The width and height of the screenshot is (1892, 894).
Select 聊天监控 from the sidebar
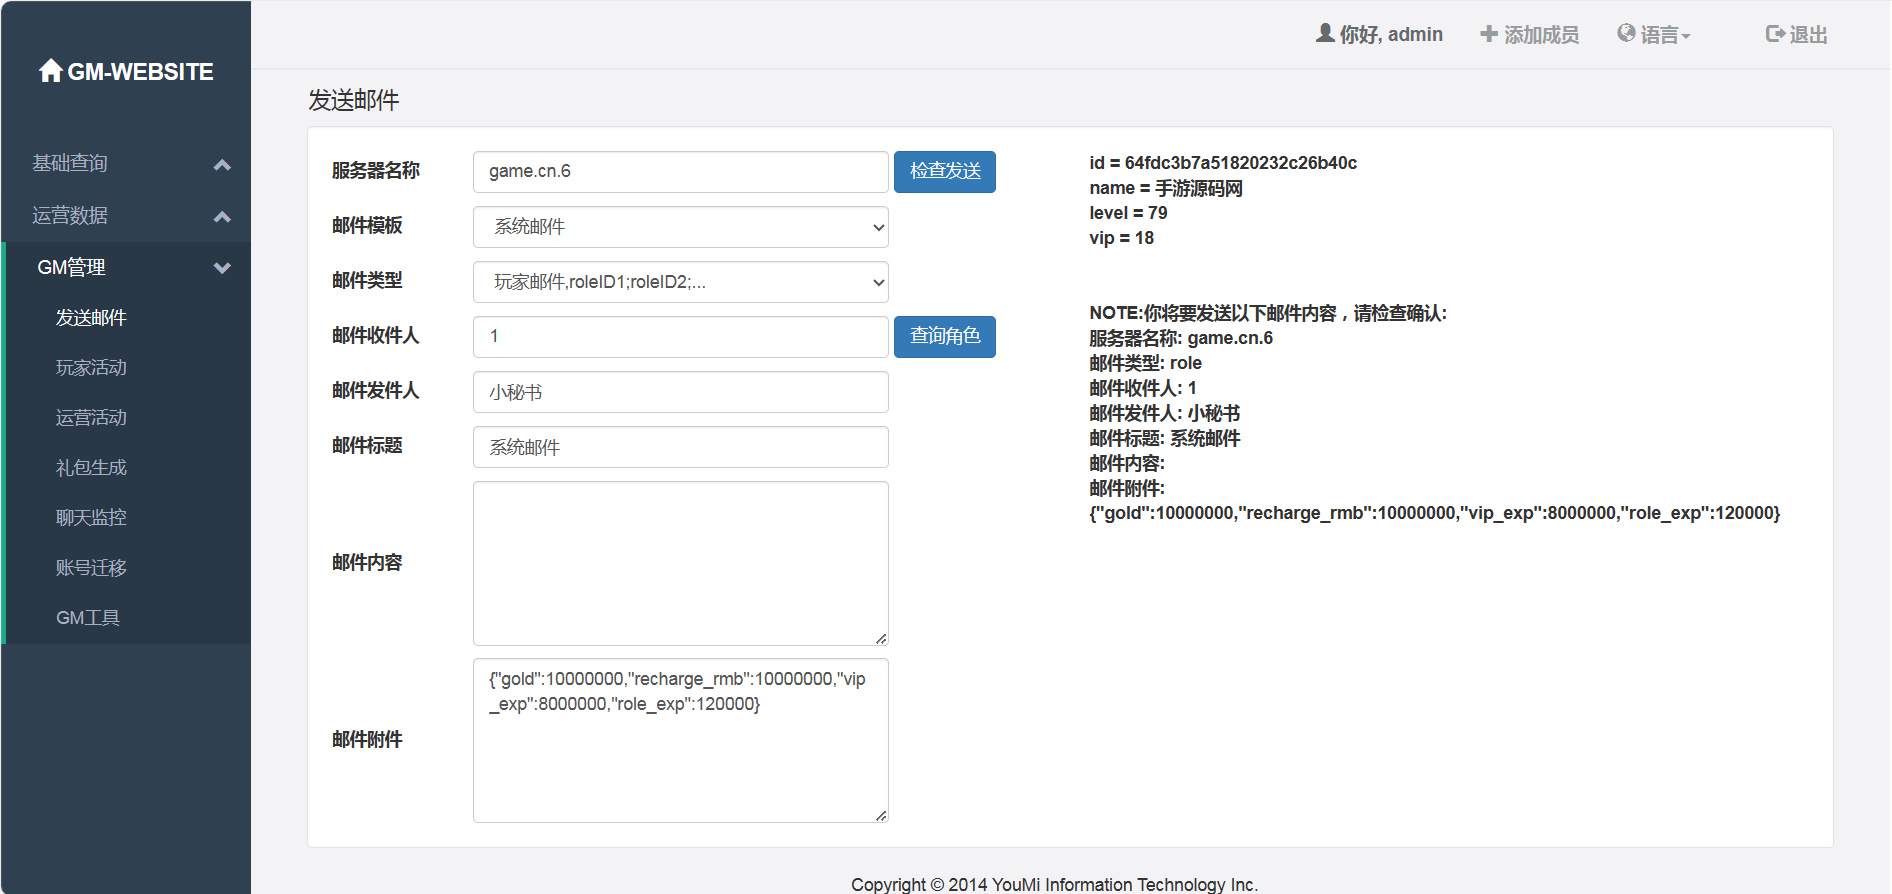[x=91, y=518]
